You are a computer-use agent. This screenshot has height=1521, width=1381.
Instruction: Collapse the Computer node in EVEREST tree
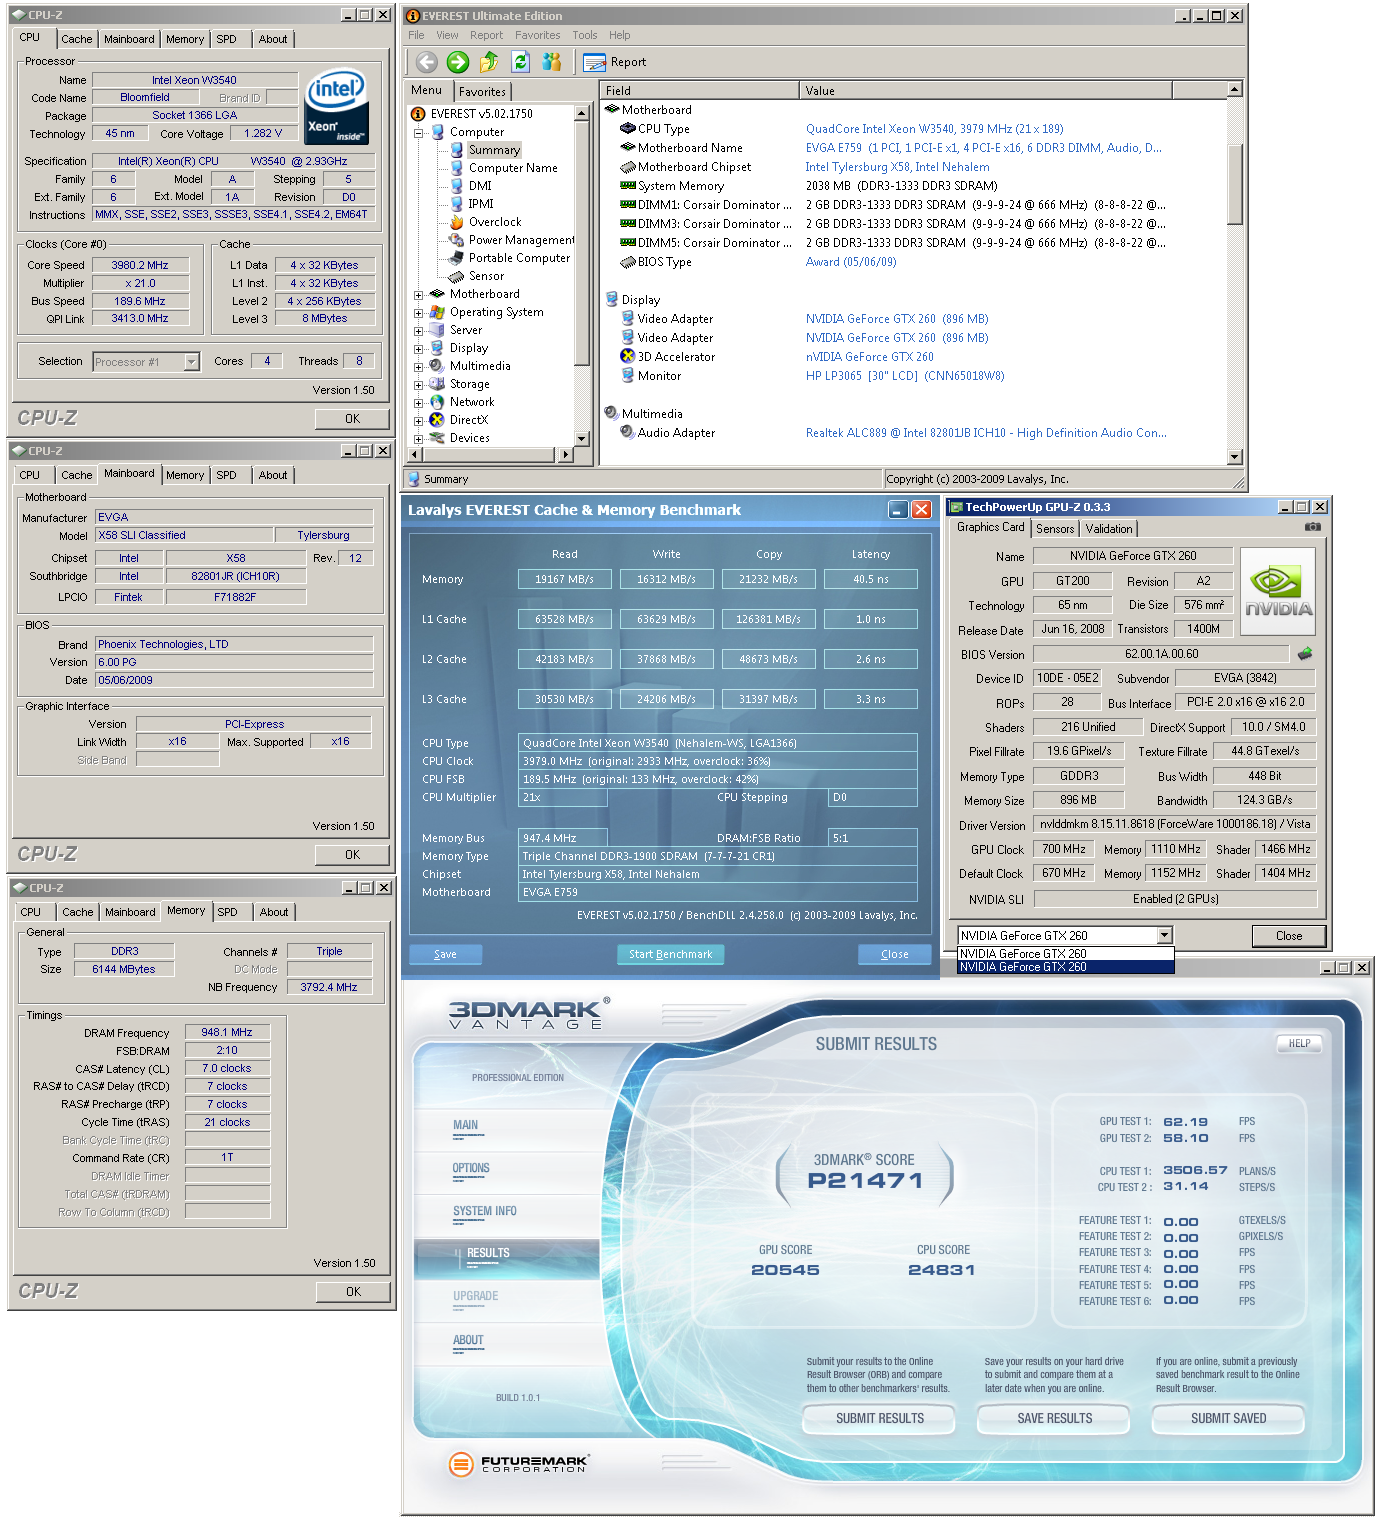[x=419, y=133]
